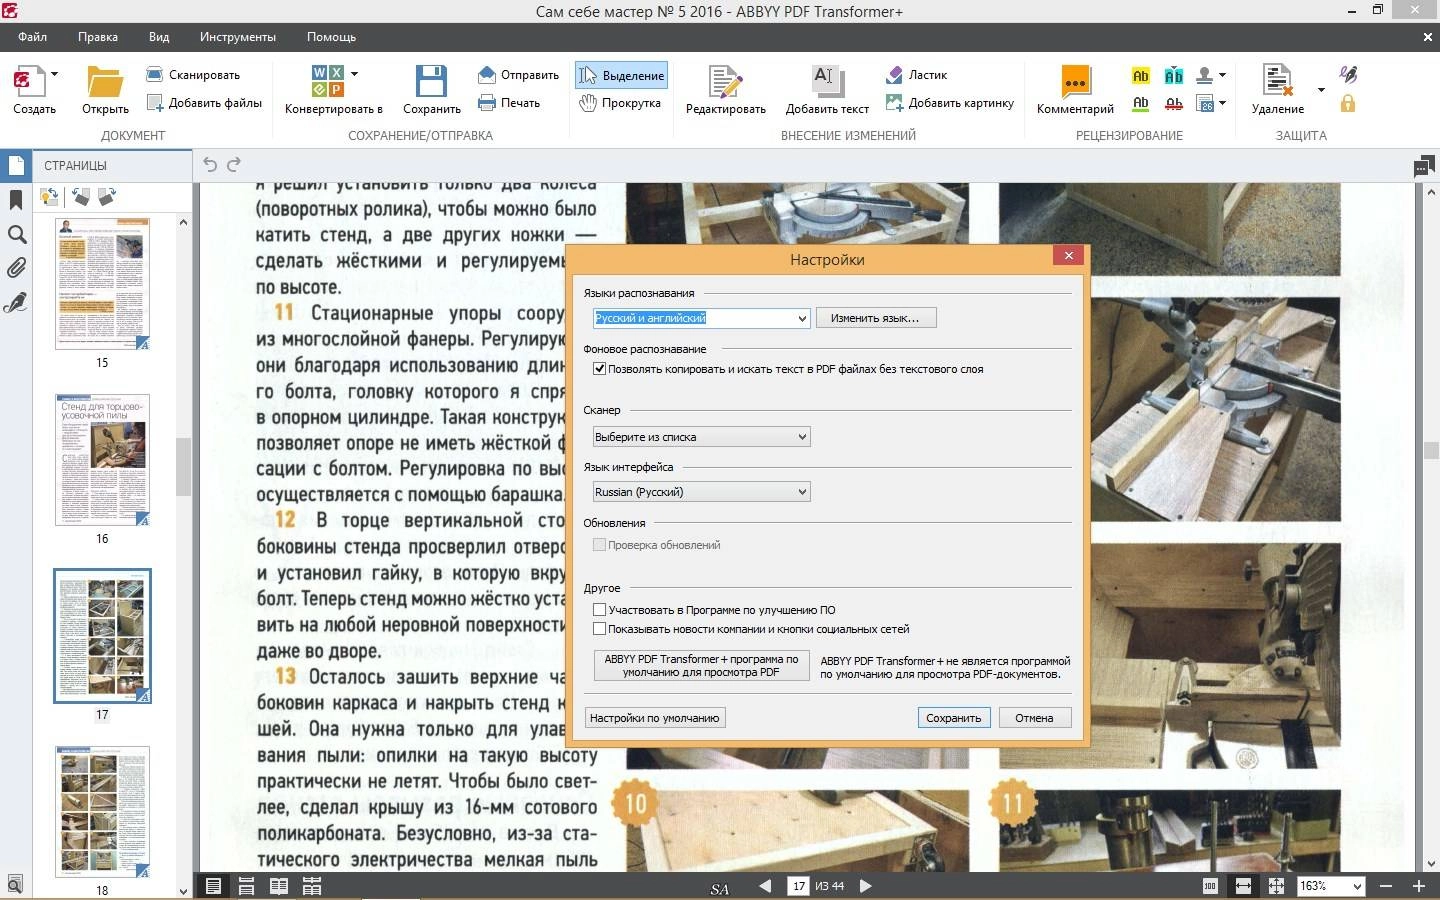1440x900 pixels.
Task: Activate the Прокрутка hand tool
Action: [x=620, y=102]
